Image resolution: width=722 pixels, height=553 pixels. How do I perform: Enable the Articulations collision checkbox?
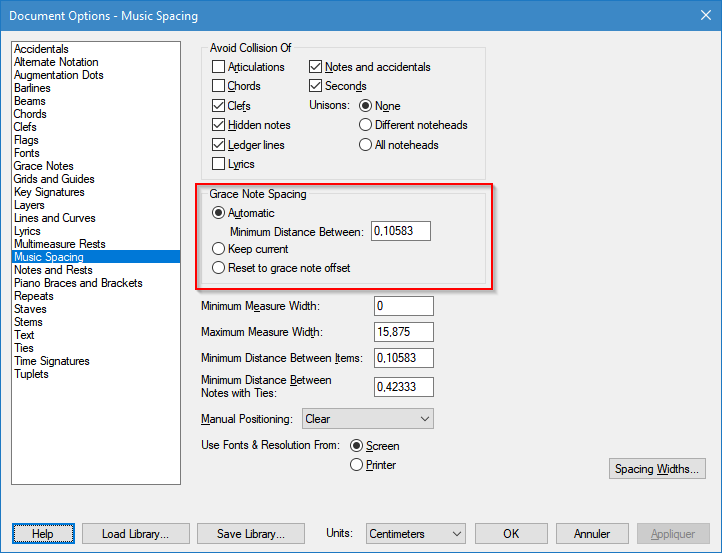(x=219, y=67)
